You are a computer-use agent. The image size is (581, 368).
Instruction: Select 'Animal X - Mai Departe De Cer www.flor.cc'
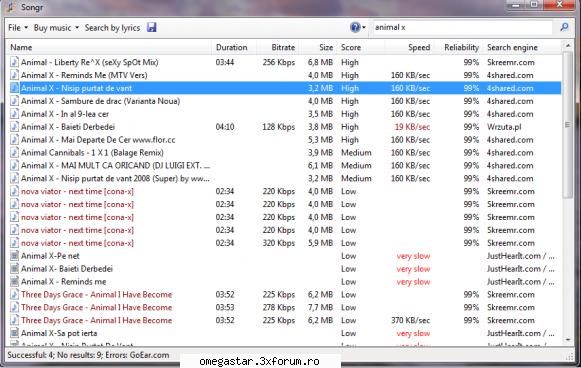click(x=98, y=140)
